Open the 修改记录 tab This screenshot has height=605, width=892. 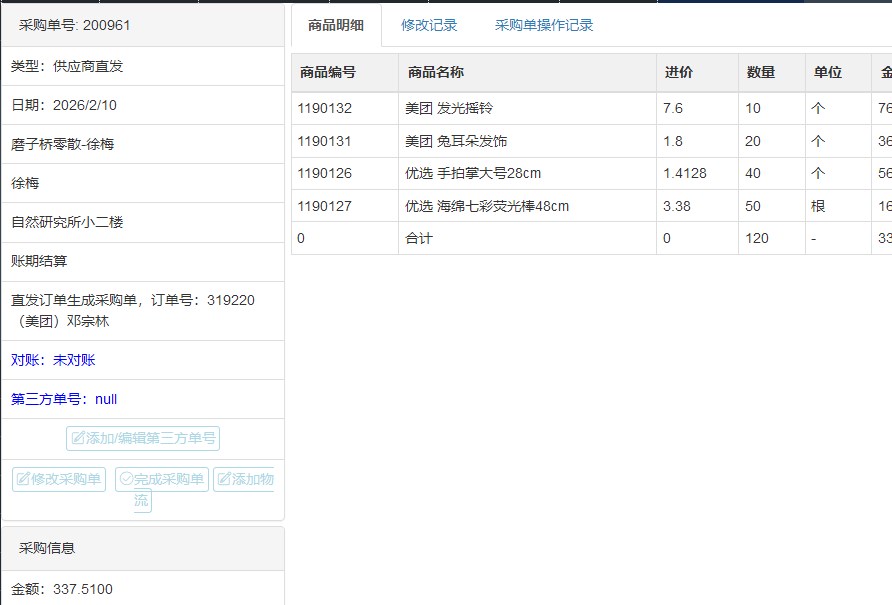click(x=429, y=26)
